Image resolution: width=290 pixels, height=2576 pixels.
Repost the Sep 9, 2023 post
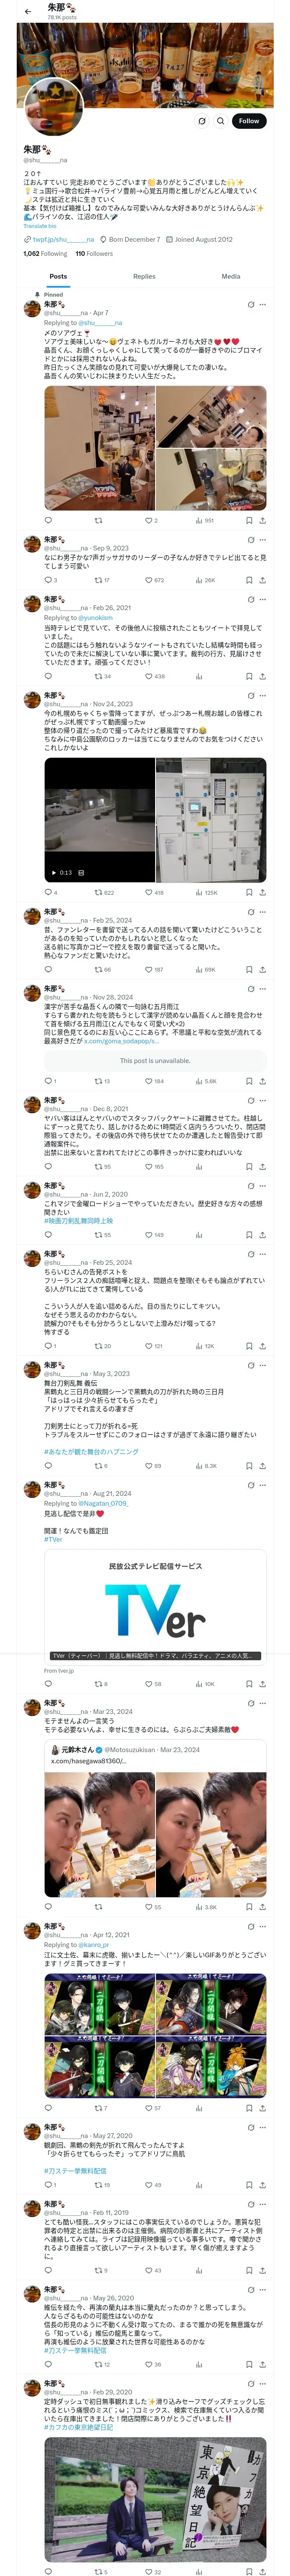[98, 580]
